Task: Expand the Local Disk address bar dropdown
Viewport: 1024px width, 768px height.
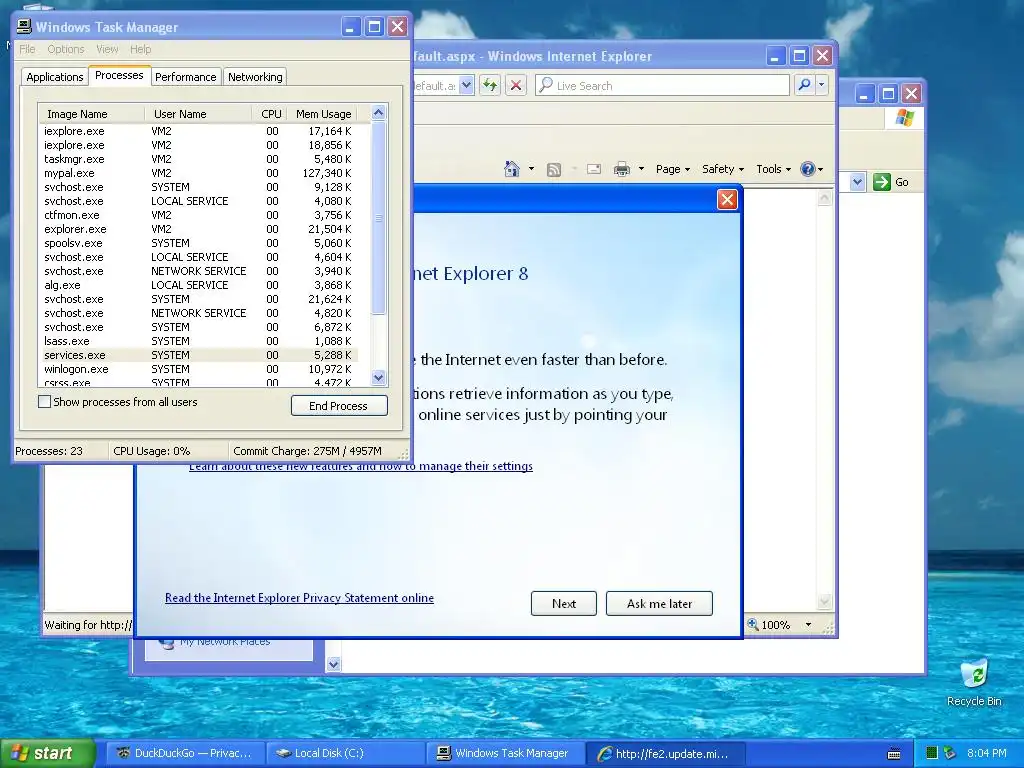Action: (857, 182)
